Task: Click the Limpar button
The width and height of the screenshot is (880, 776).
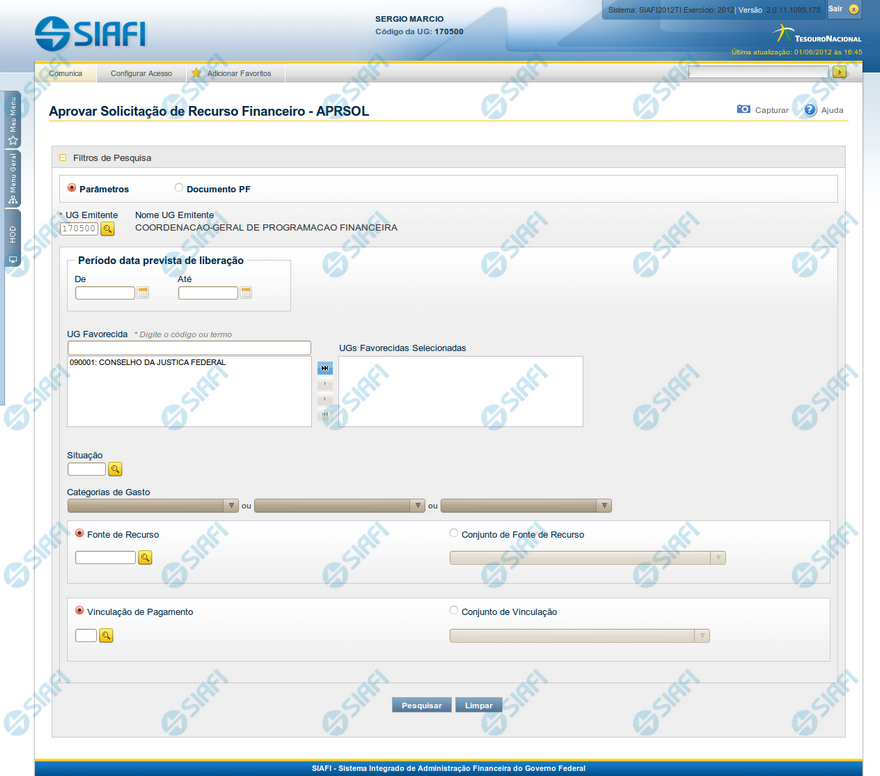Action: [479, 705]
